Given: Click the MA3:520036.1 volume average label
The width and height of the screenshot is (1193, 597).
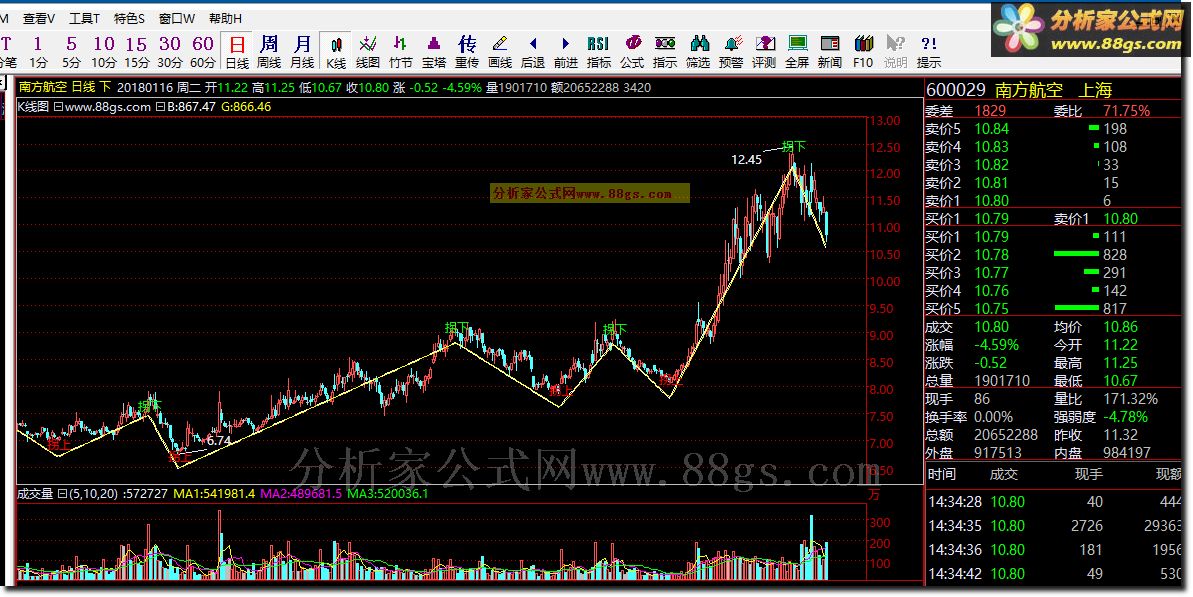Looking at the screenshot, I should tap(387, 494).
